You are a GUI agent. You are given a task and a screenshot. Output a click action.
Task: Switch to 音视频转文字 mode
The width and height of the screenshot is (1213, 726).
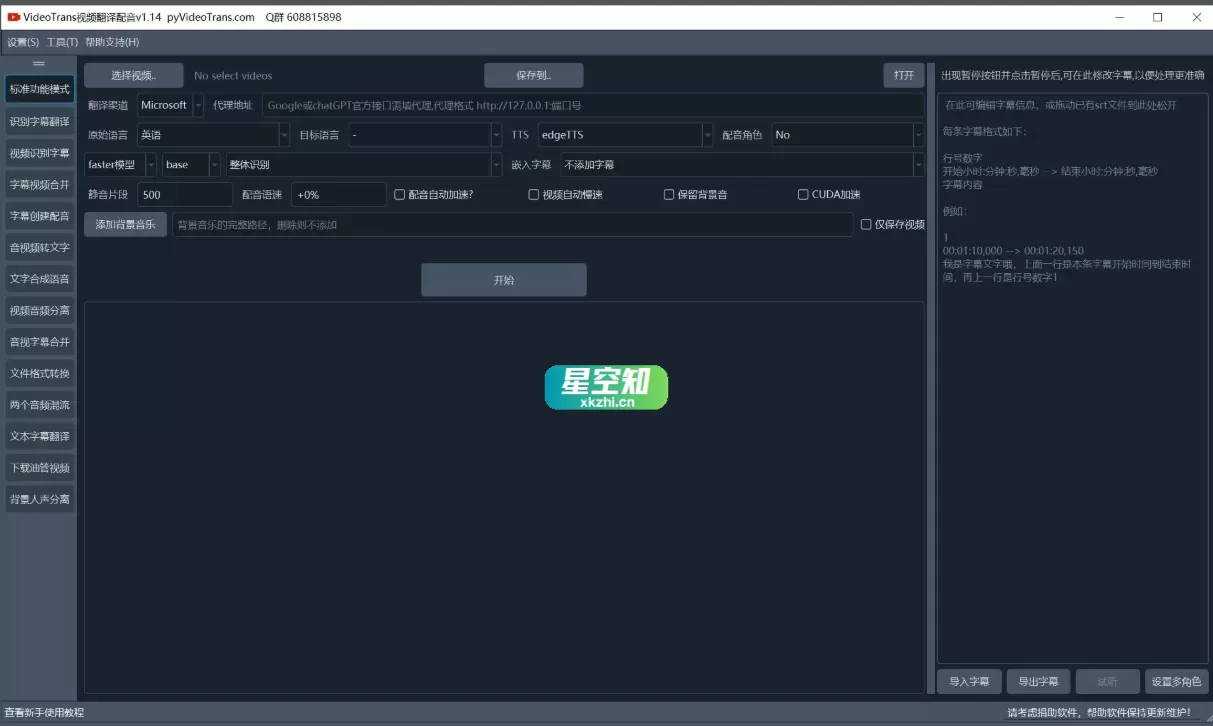point(39,247)
